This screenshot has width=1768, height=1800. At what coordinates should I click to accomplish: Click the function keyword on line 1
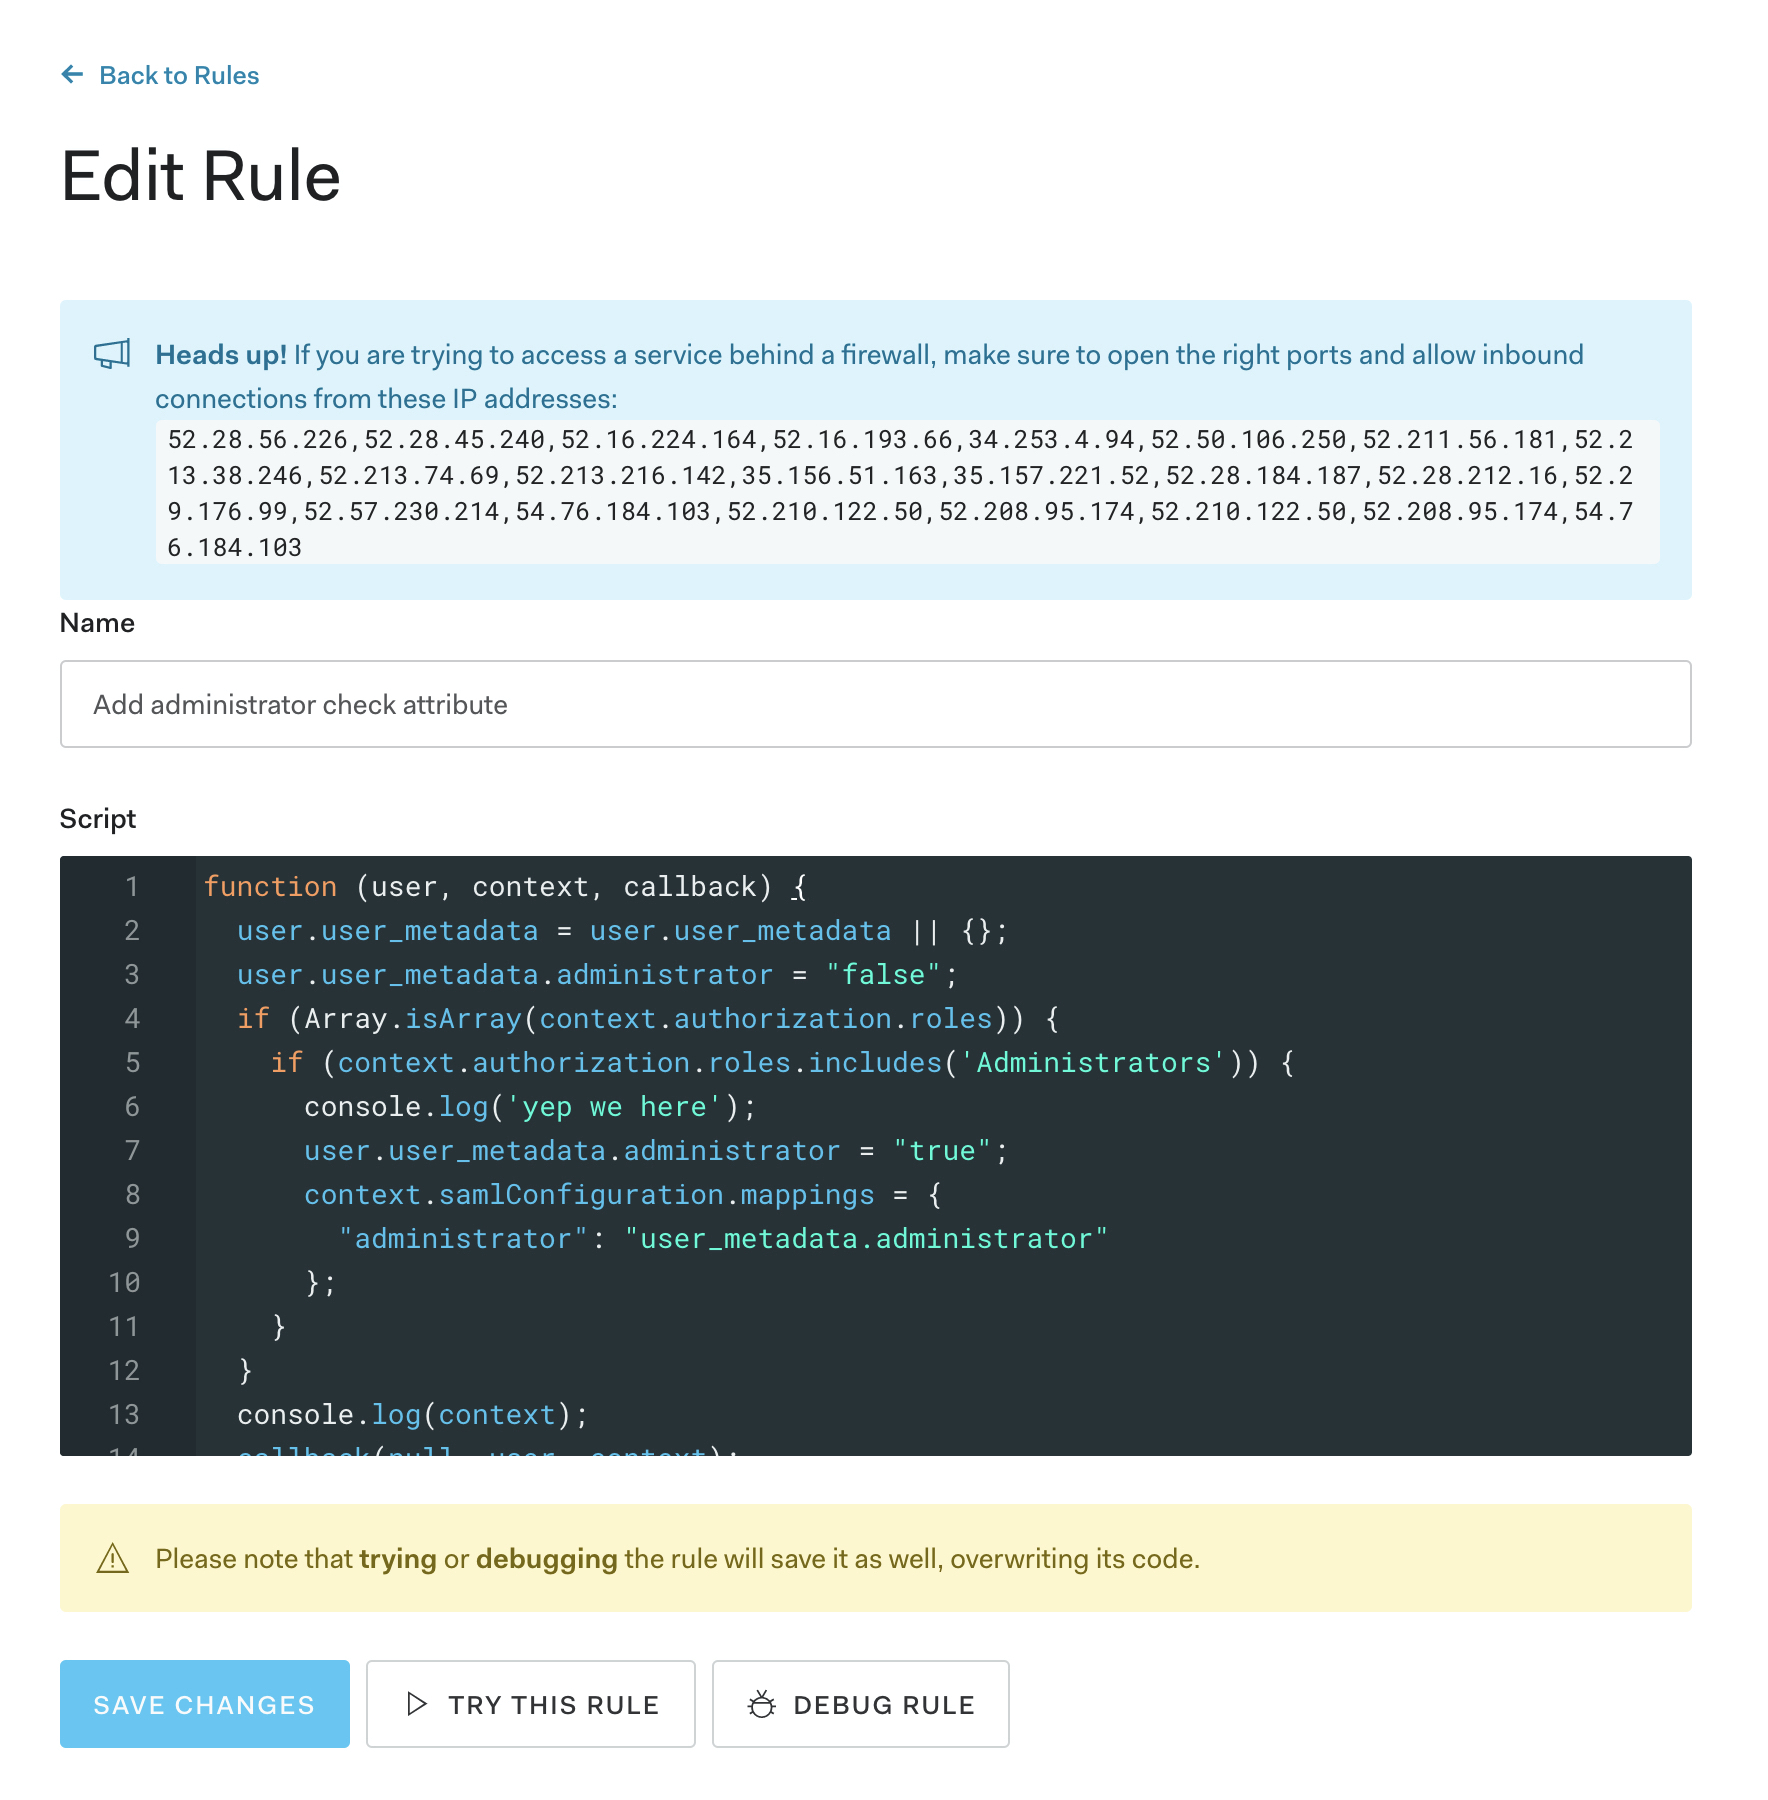click(x=270, y=887)
